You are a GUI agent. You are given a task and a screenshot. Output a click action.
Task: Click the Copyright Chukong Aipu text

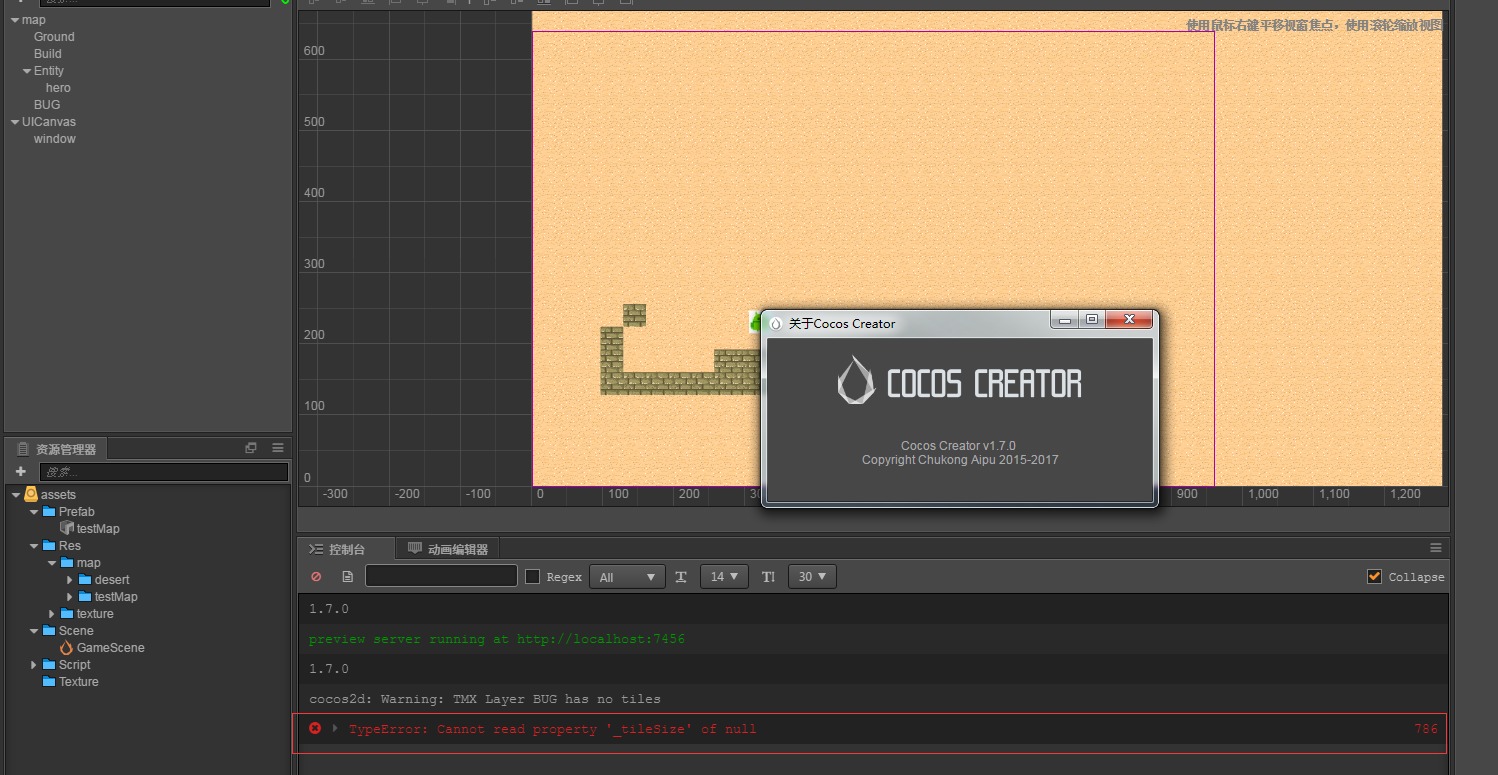[960, 460]
